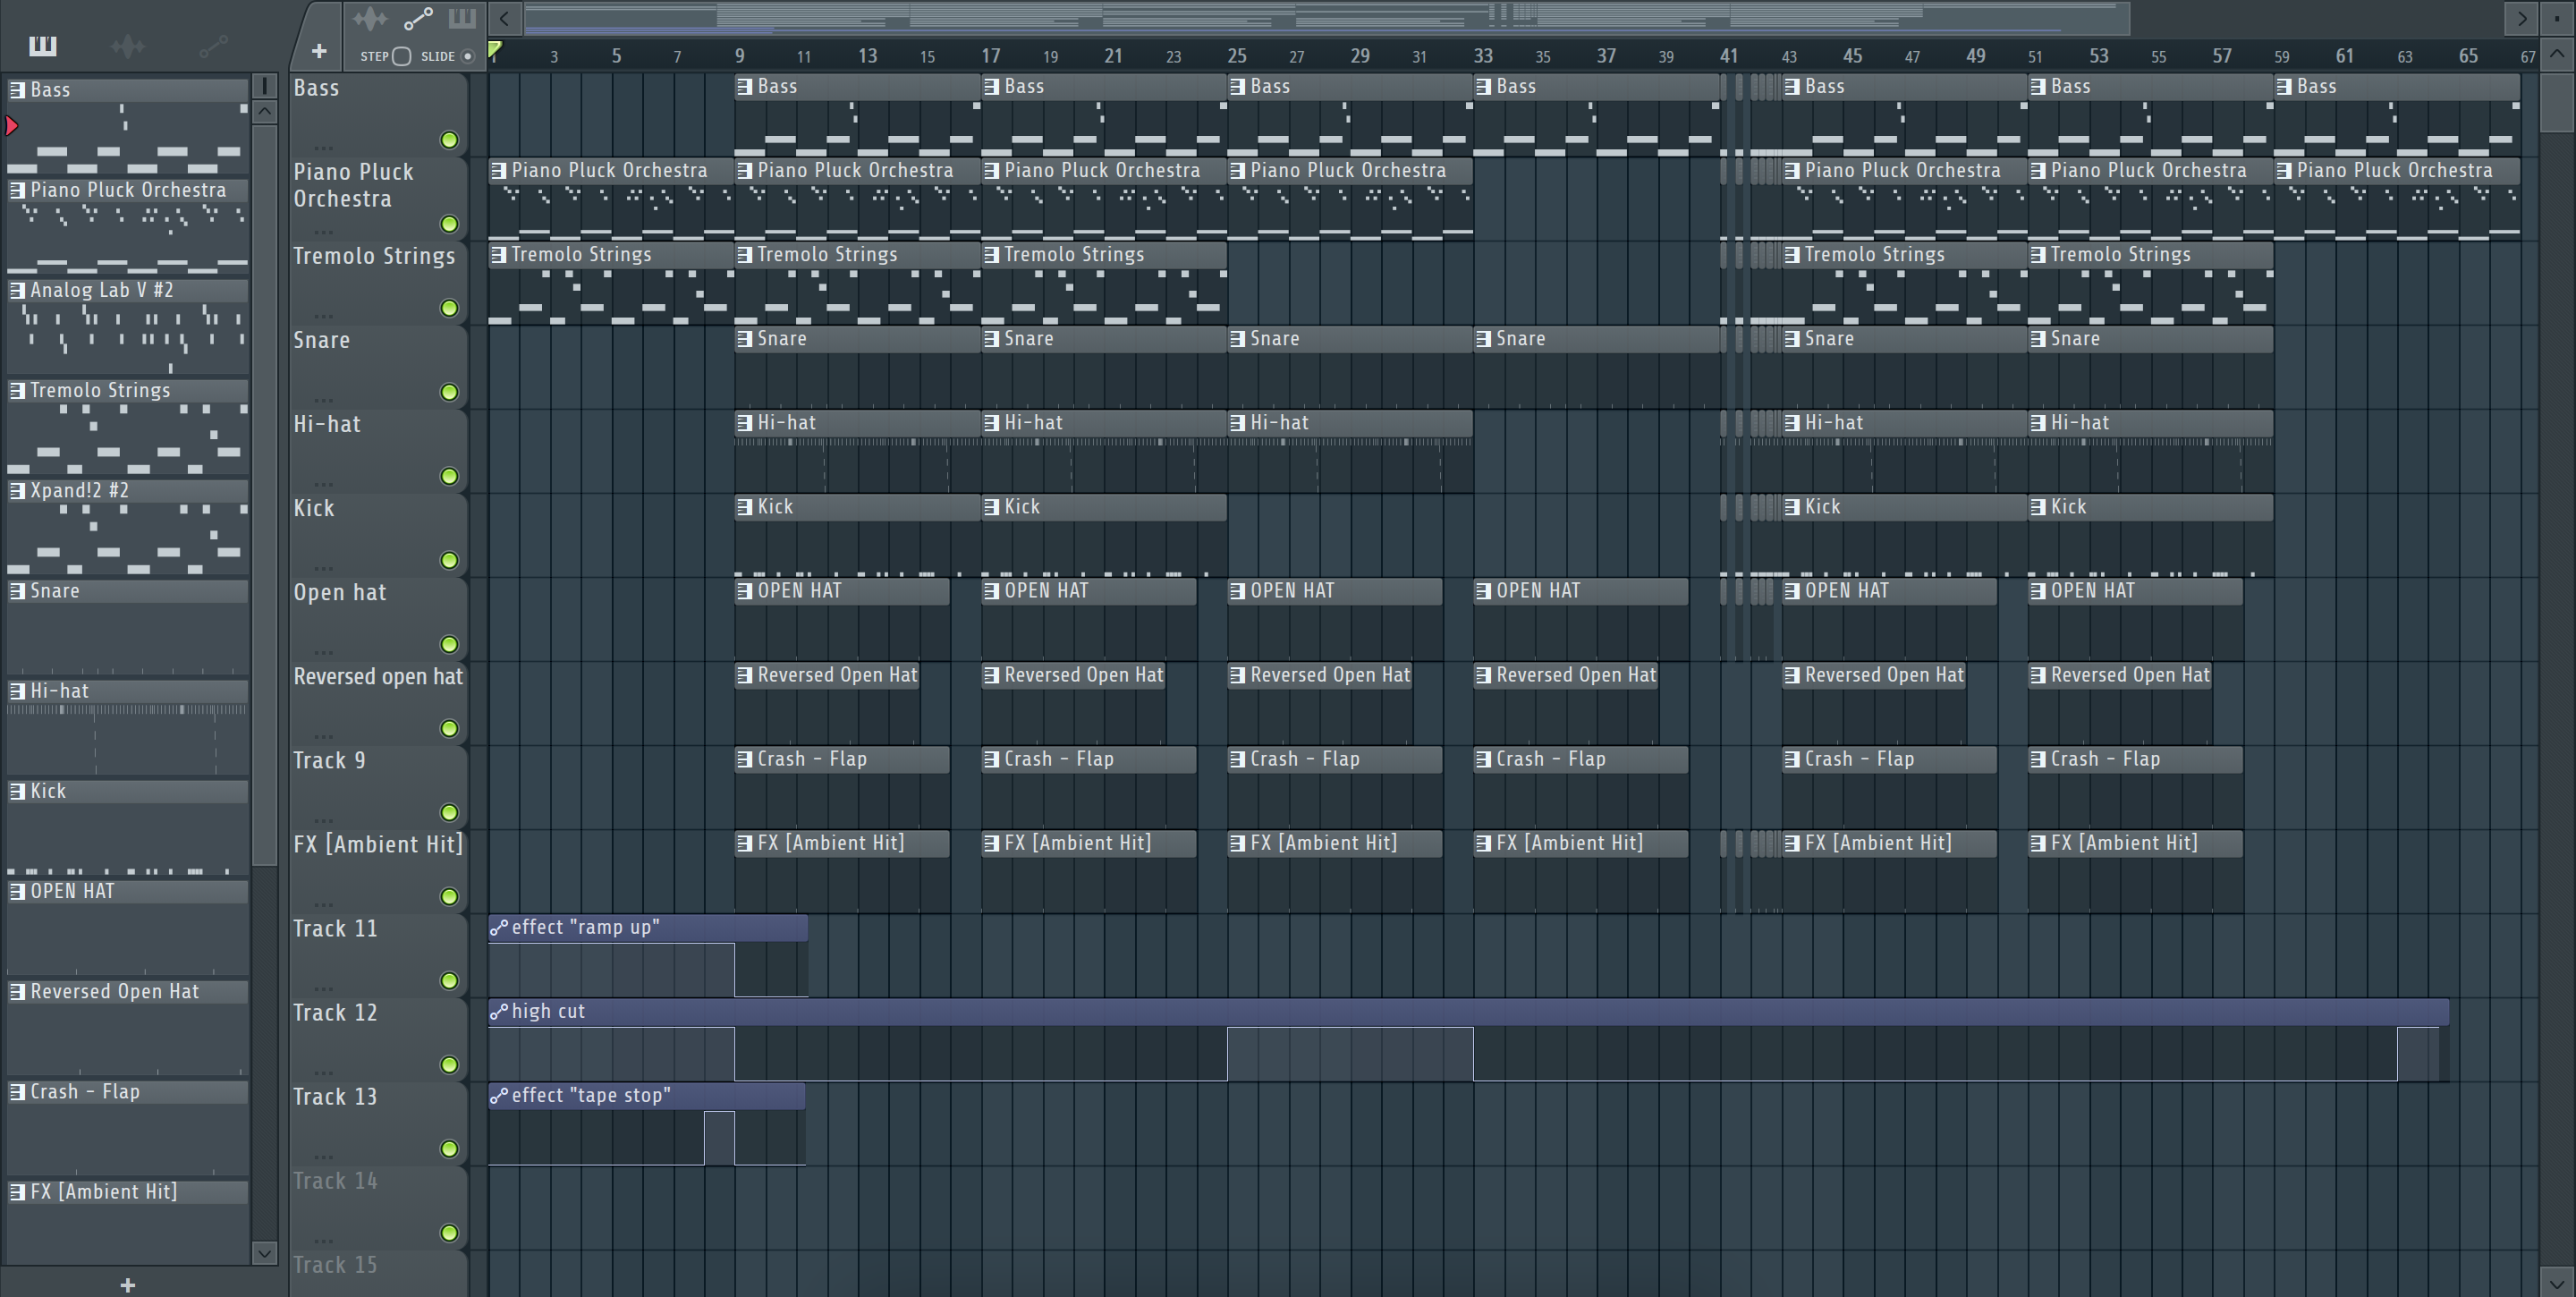Image resolution: width=2576 pixels, height=1297 pixels.
Task: Mute the Hi-hat track
Action: (450, 476)
